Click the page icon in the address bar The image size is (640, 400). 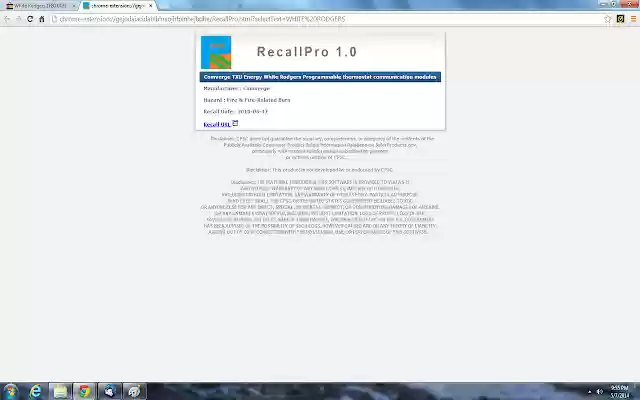(54, 19)
